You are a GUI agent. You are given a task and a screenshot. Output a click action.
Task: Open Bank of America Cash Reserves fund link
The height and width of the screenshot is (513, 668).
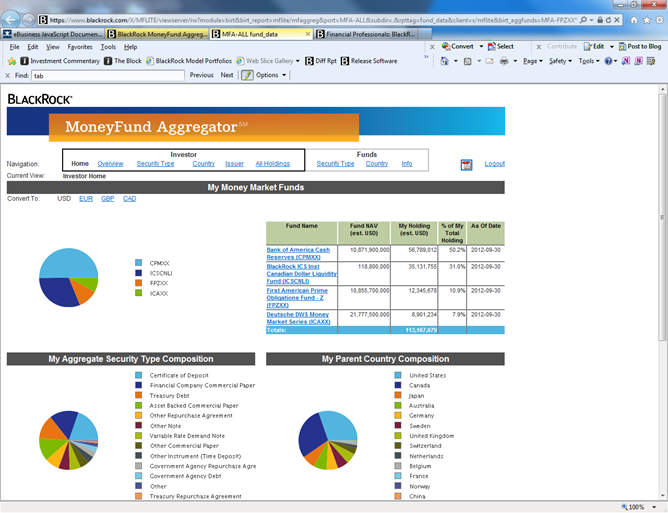298,254
